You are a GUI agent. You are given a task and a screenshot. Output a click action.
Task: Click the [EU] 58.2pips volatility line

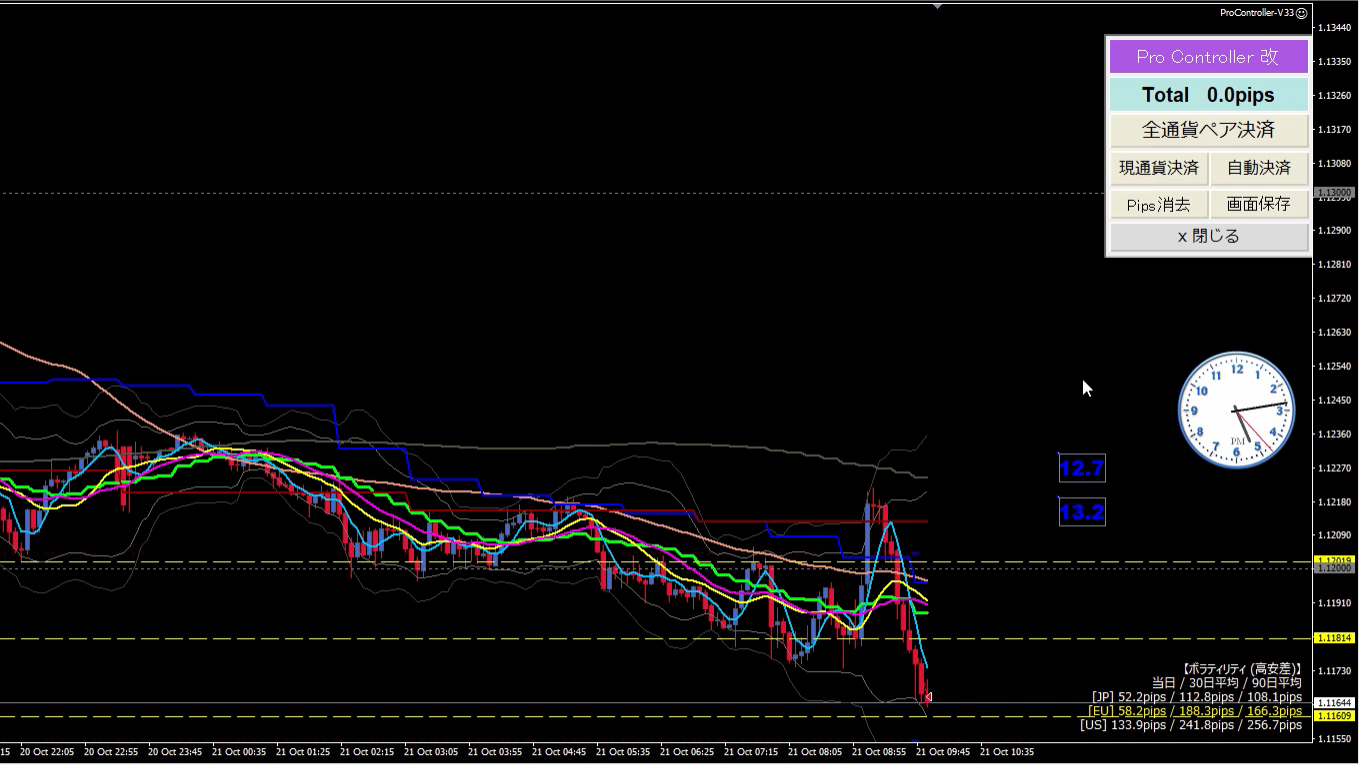pyautogui.click(x=1195, y=711)
